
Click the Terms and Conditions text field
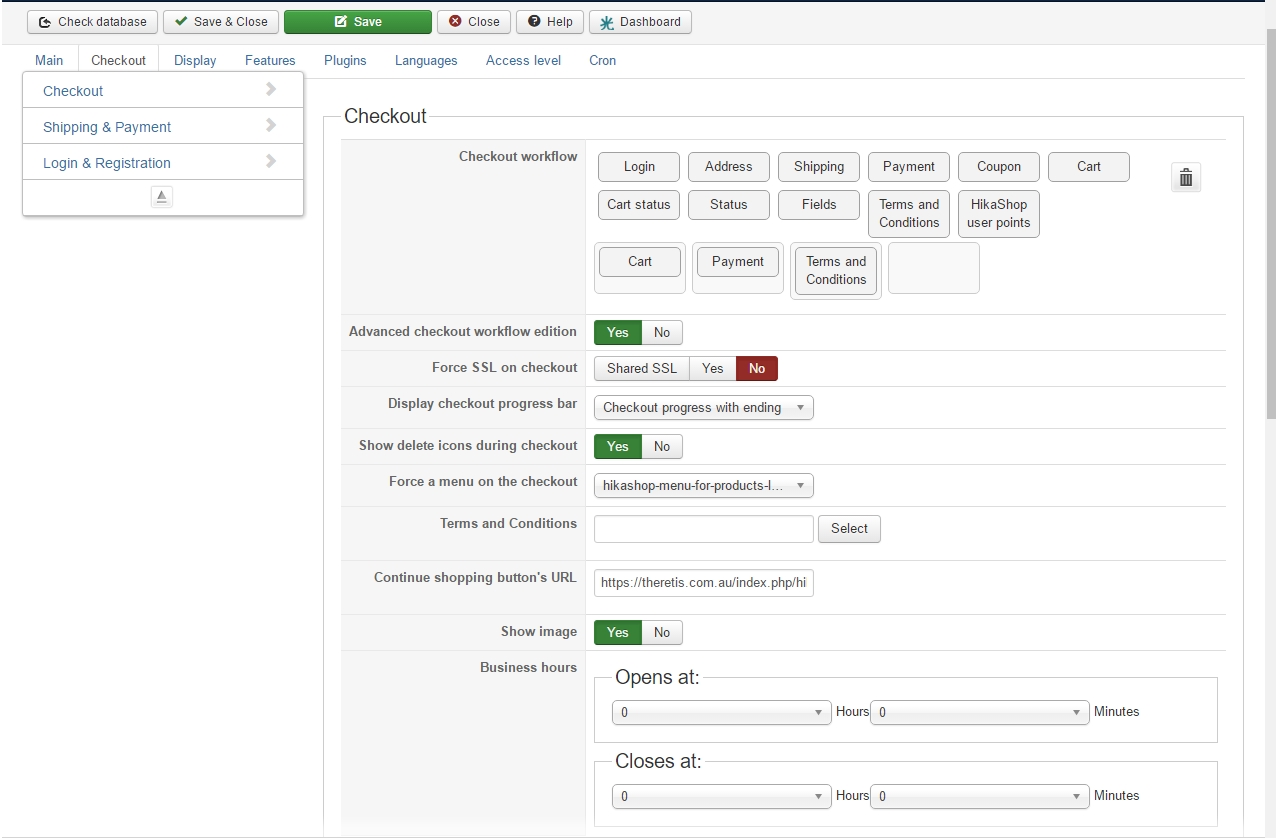pos(704,529)
